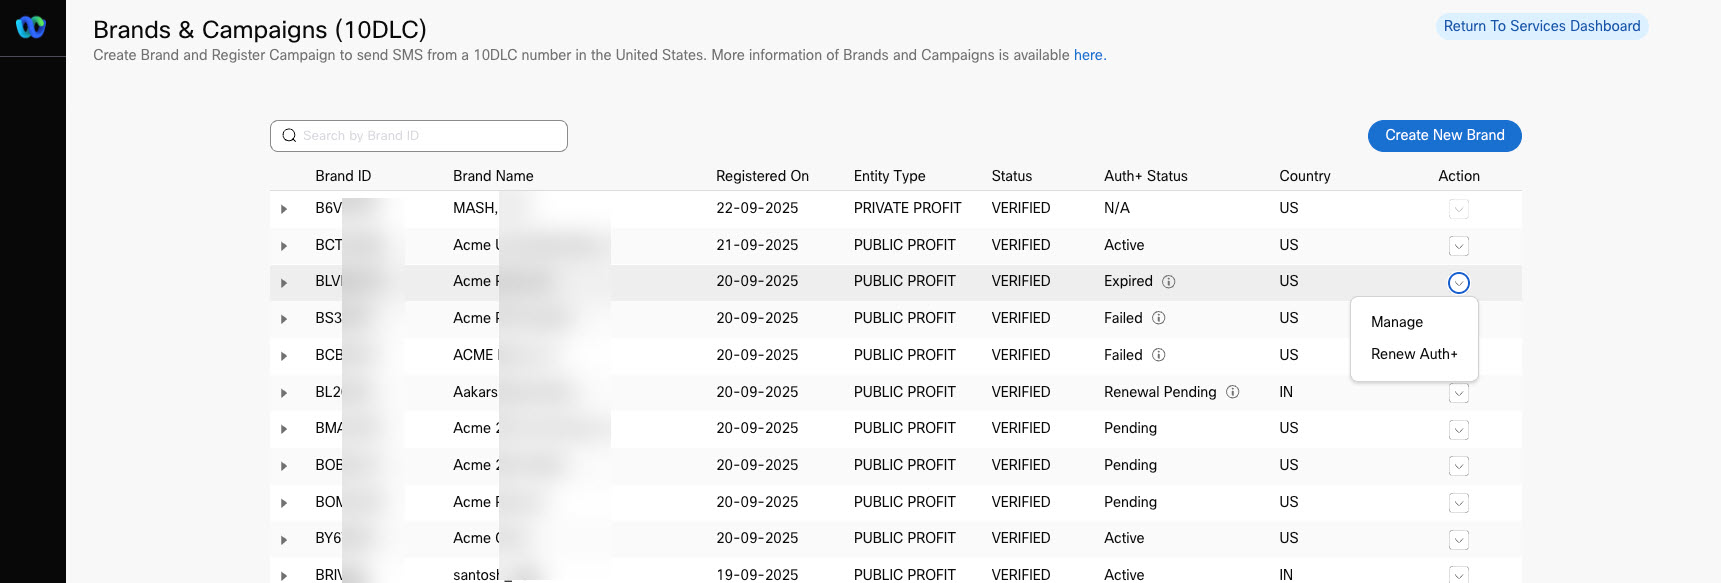Select Manage from the context menu
The image size is (1721, 583).
[1396, 322]
